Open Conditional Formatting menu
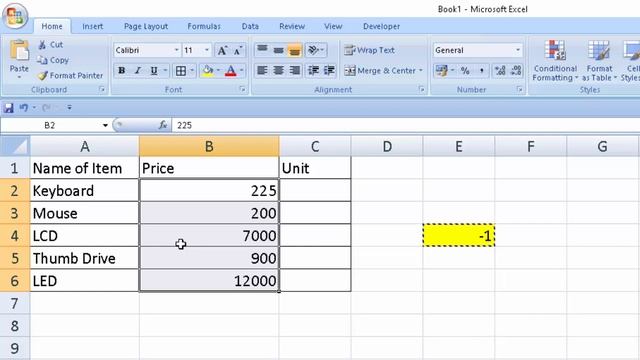The image size is (640, 360). click(x=555, y=61)
